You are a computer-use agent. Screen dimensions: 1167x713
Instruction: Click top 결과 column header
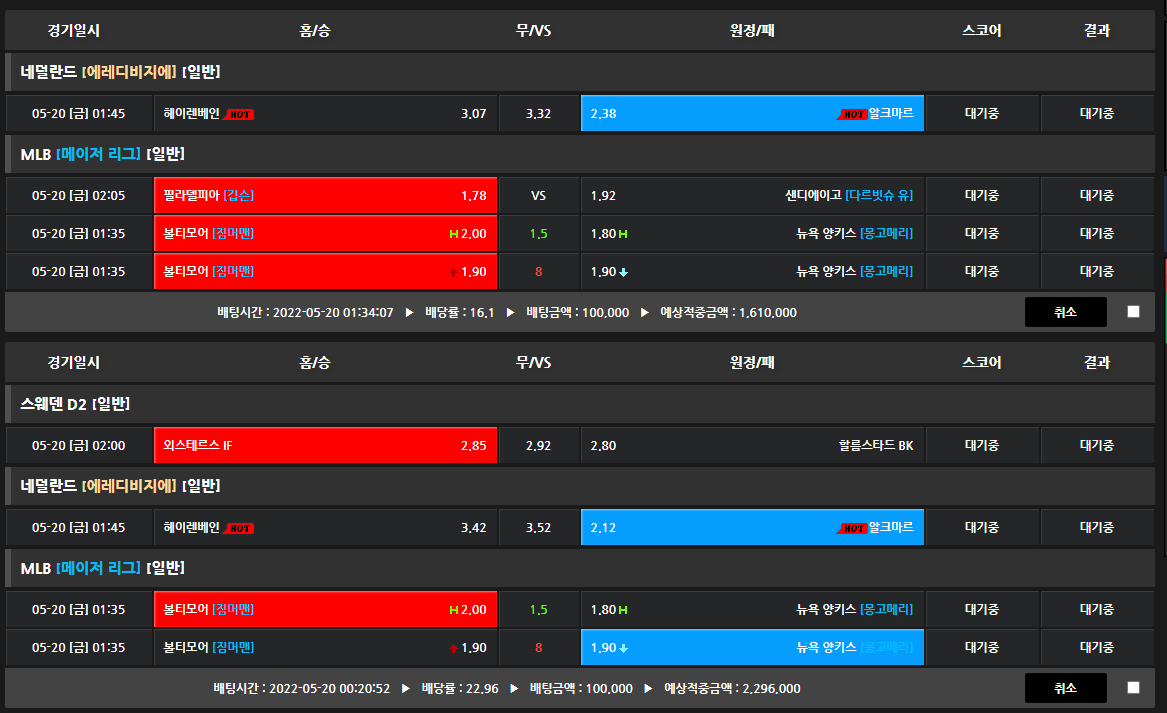click(1097, 30)
